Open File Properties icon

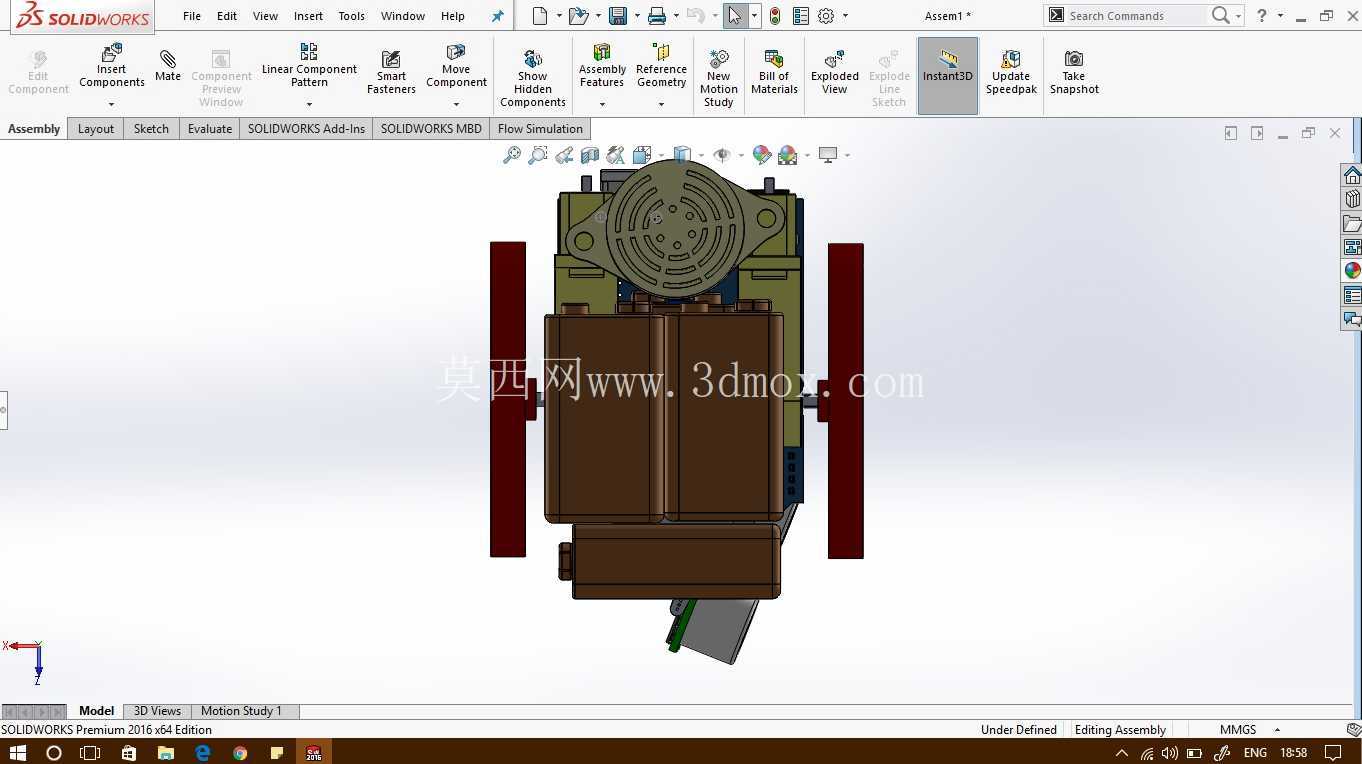(800, 16)
